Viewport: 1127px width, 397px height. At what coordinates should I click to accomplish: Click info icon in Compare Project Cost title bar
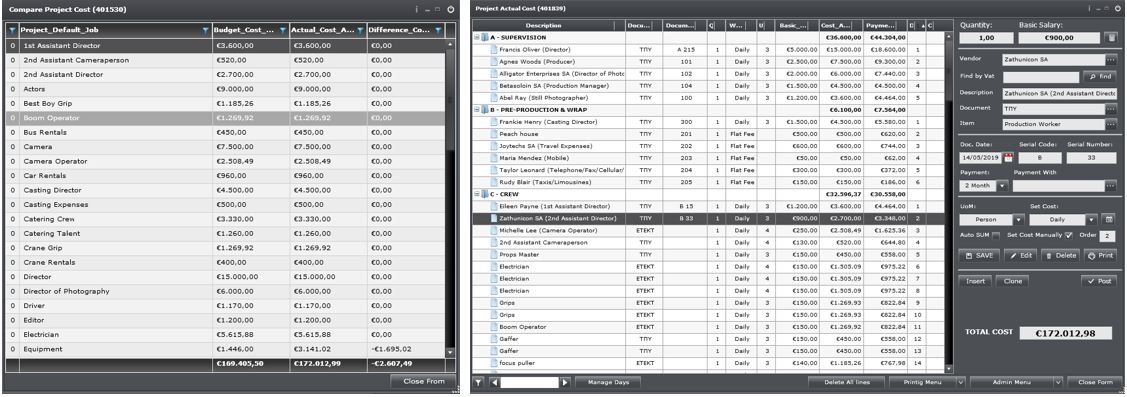416,9
